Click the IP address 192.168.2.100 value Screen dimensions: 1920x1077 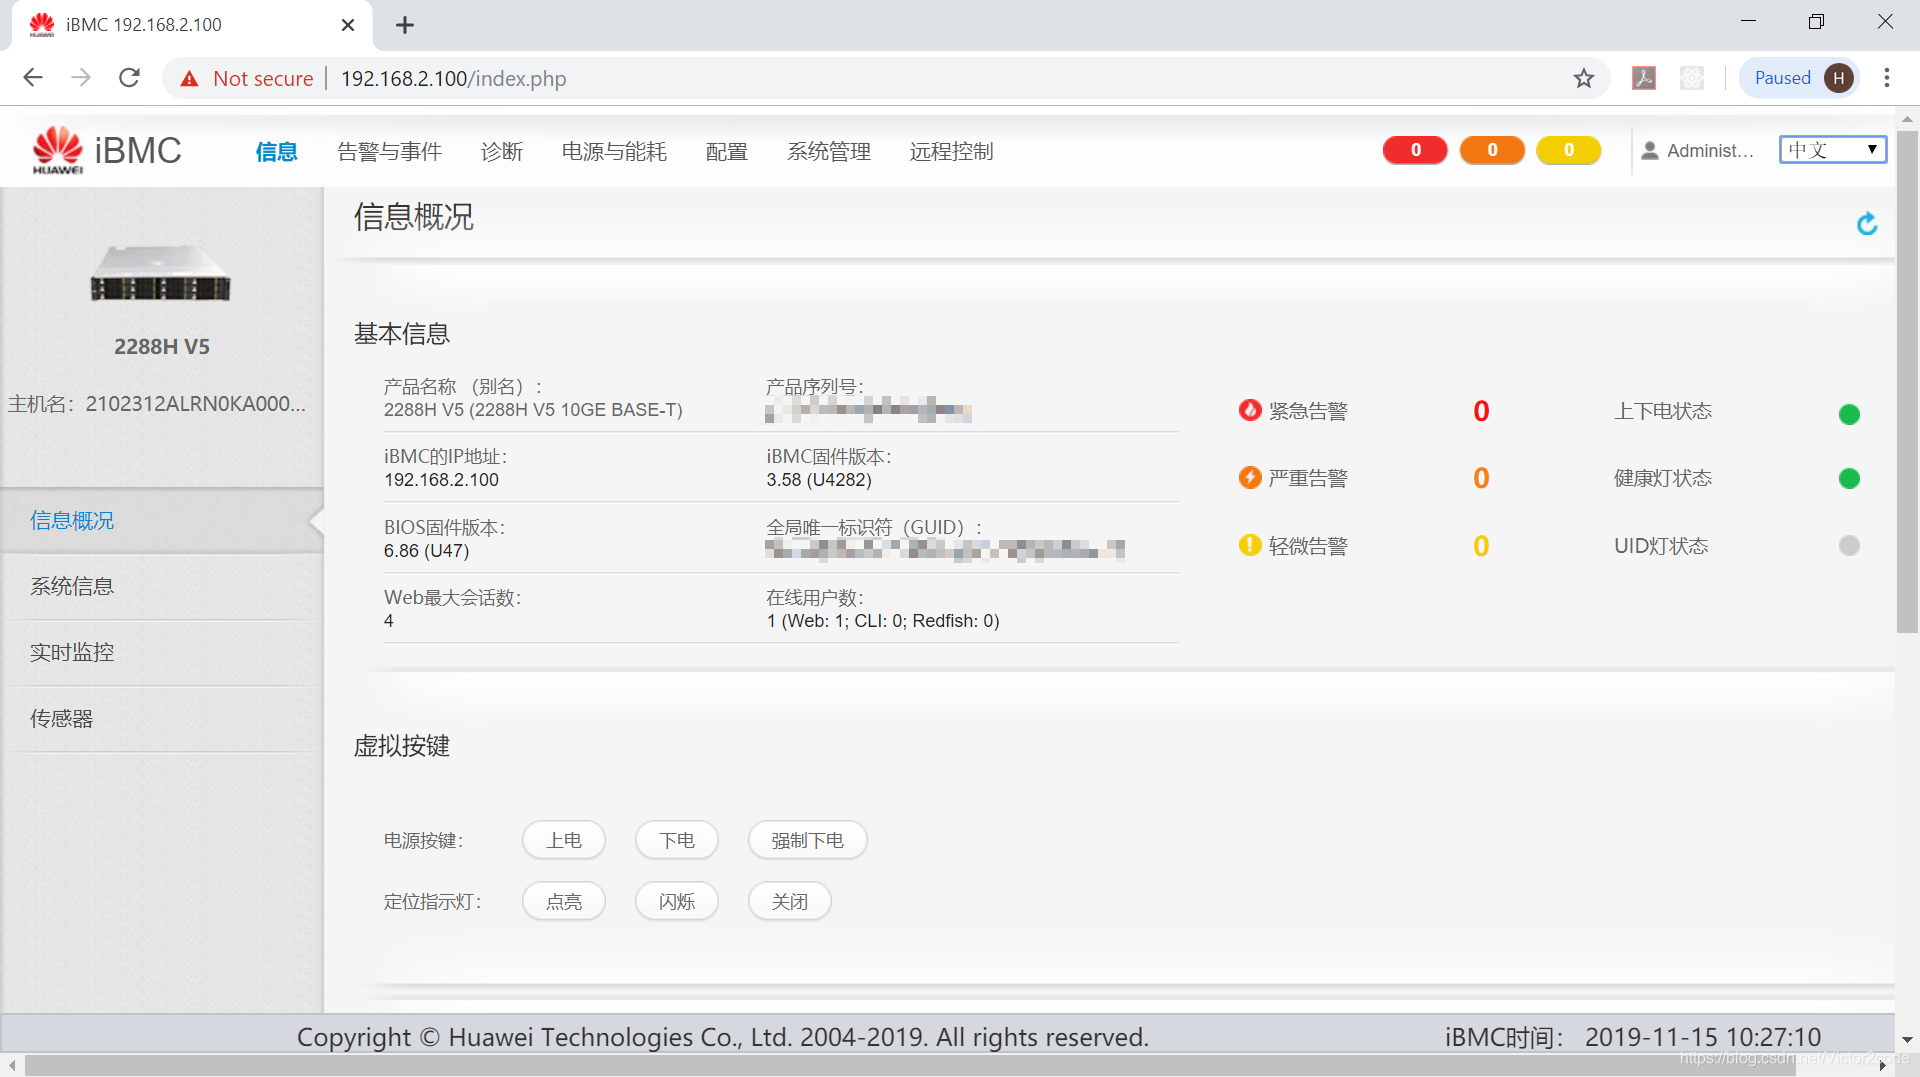(441, 480)
